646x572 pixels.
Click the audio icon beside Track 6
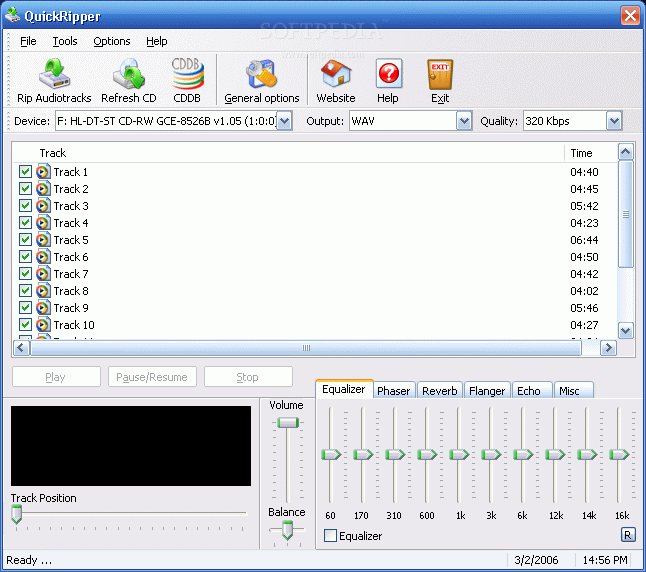pyautogui.click(x=43, y=257)
